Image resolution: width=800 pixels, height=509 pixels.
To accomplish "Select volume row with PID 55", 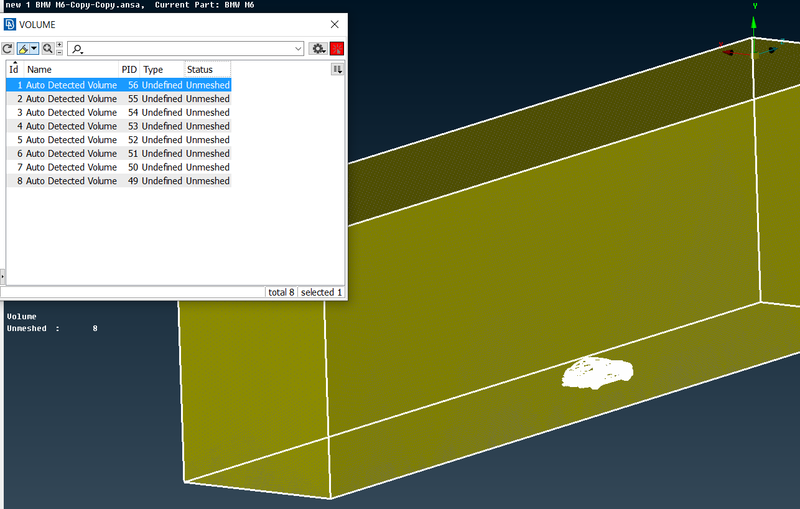I will click(x=119, y=99).
